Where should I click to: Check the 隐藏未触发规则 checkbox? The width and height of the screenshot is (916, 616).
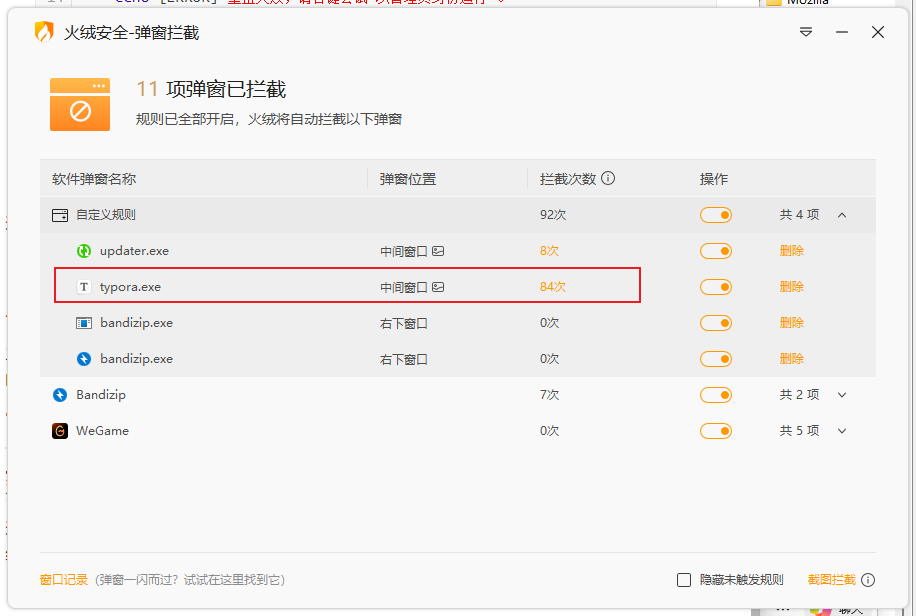[x=684, y=580]
